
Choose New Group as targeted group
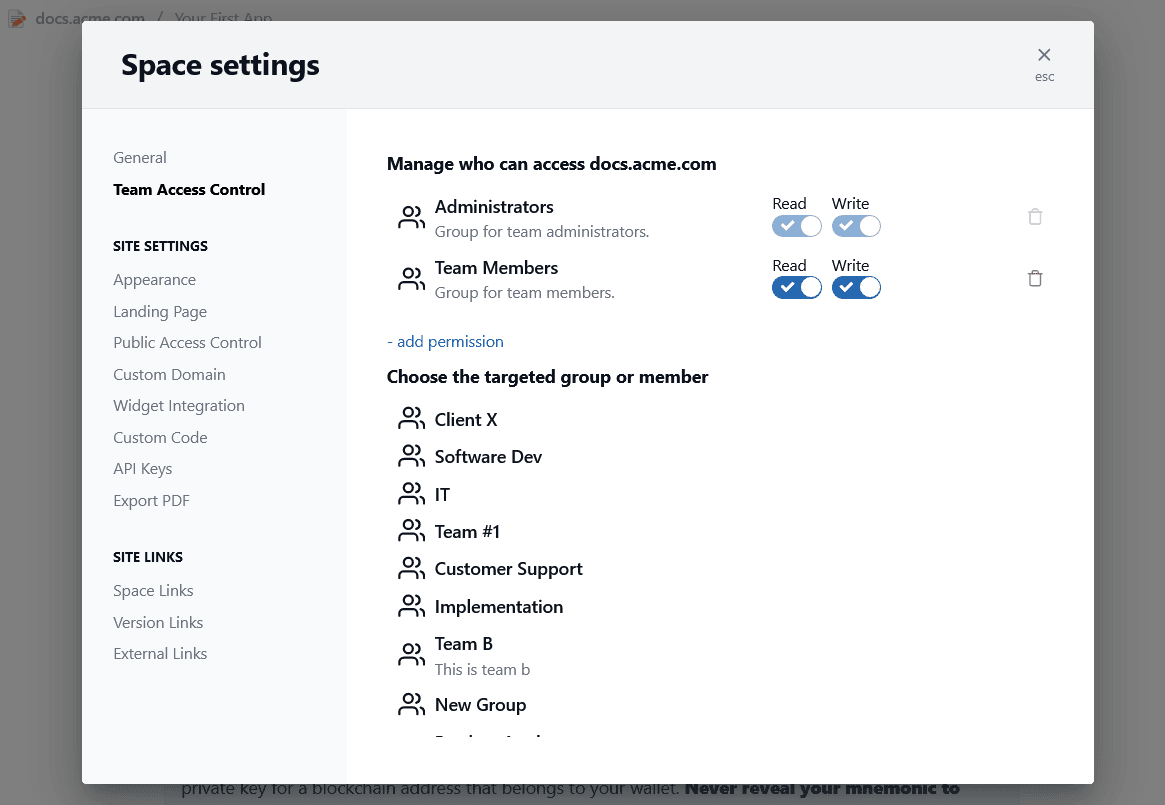click(480, 705)
